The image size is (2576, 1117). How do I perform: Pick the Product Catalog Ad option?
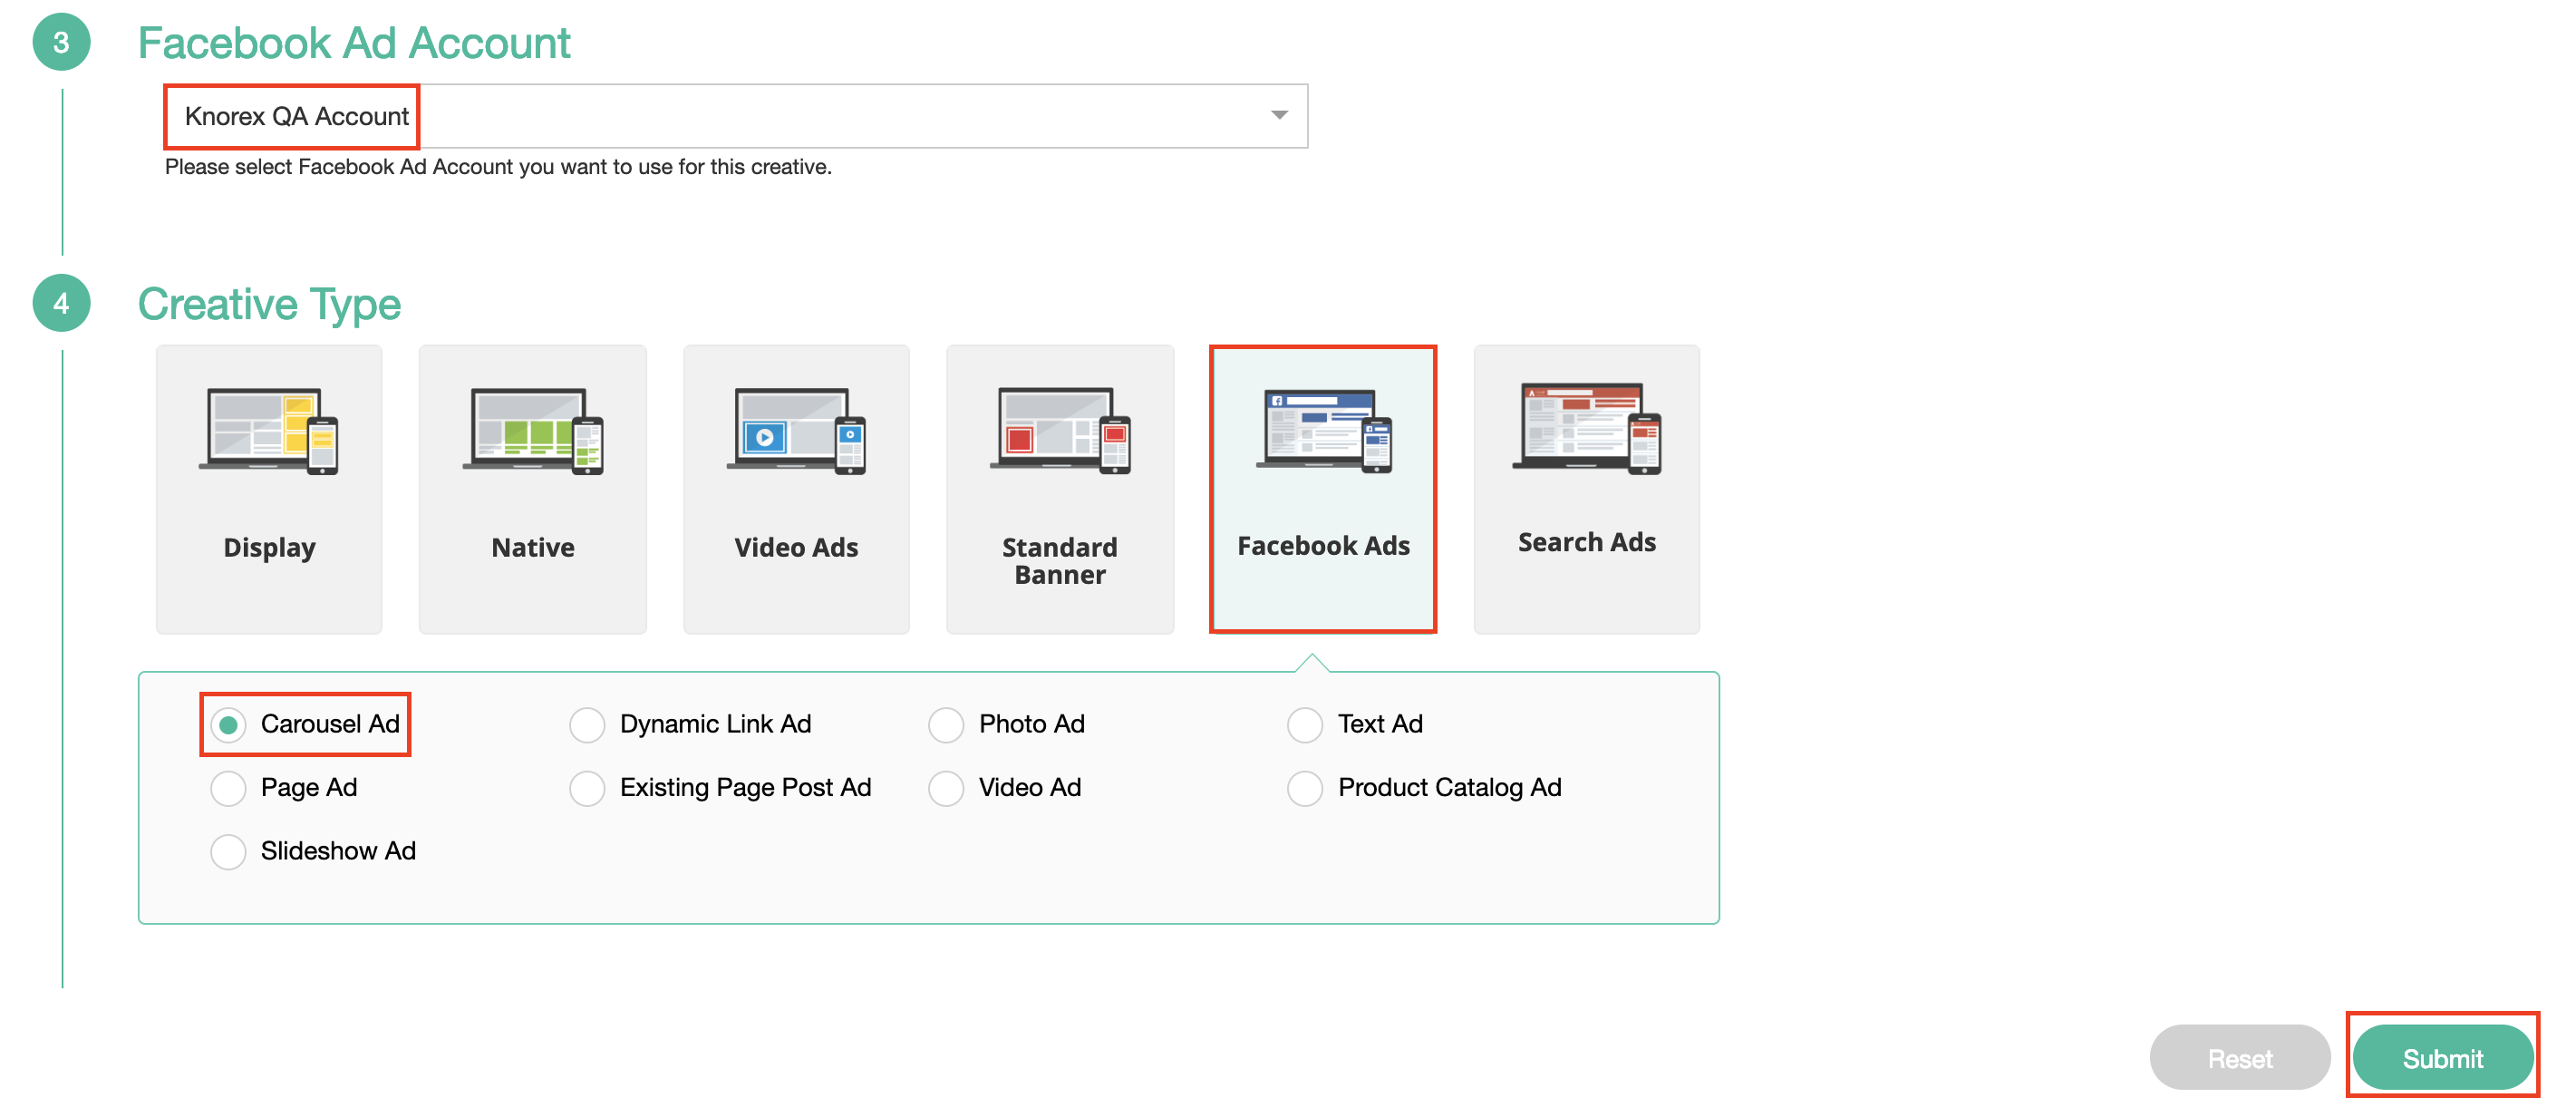pyautogui.click(x=1305, y=788)
